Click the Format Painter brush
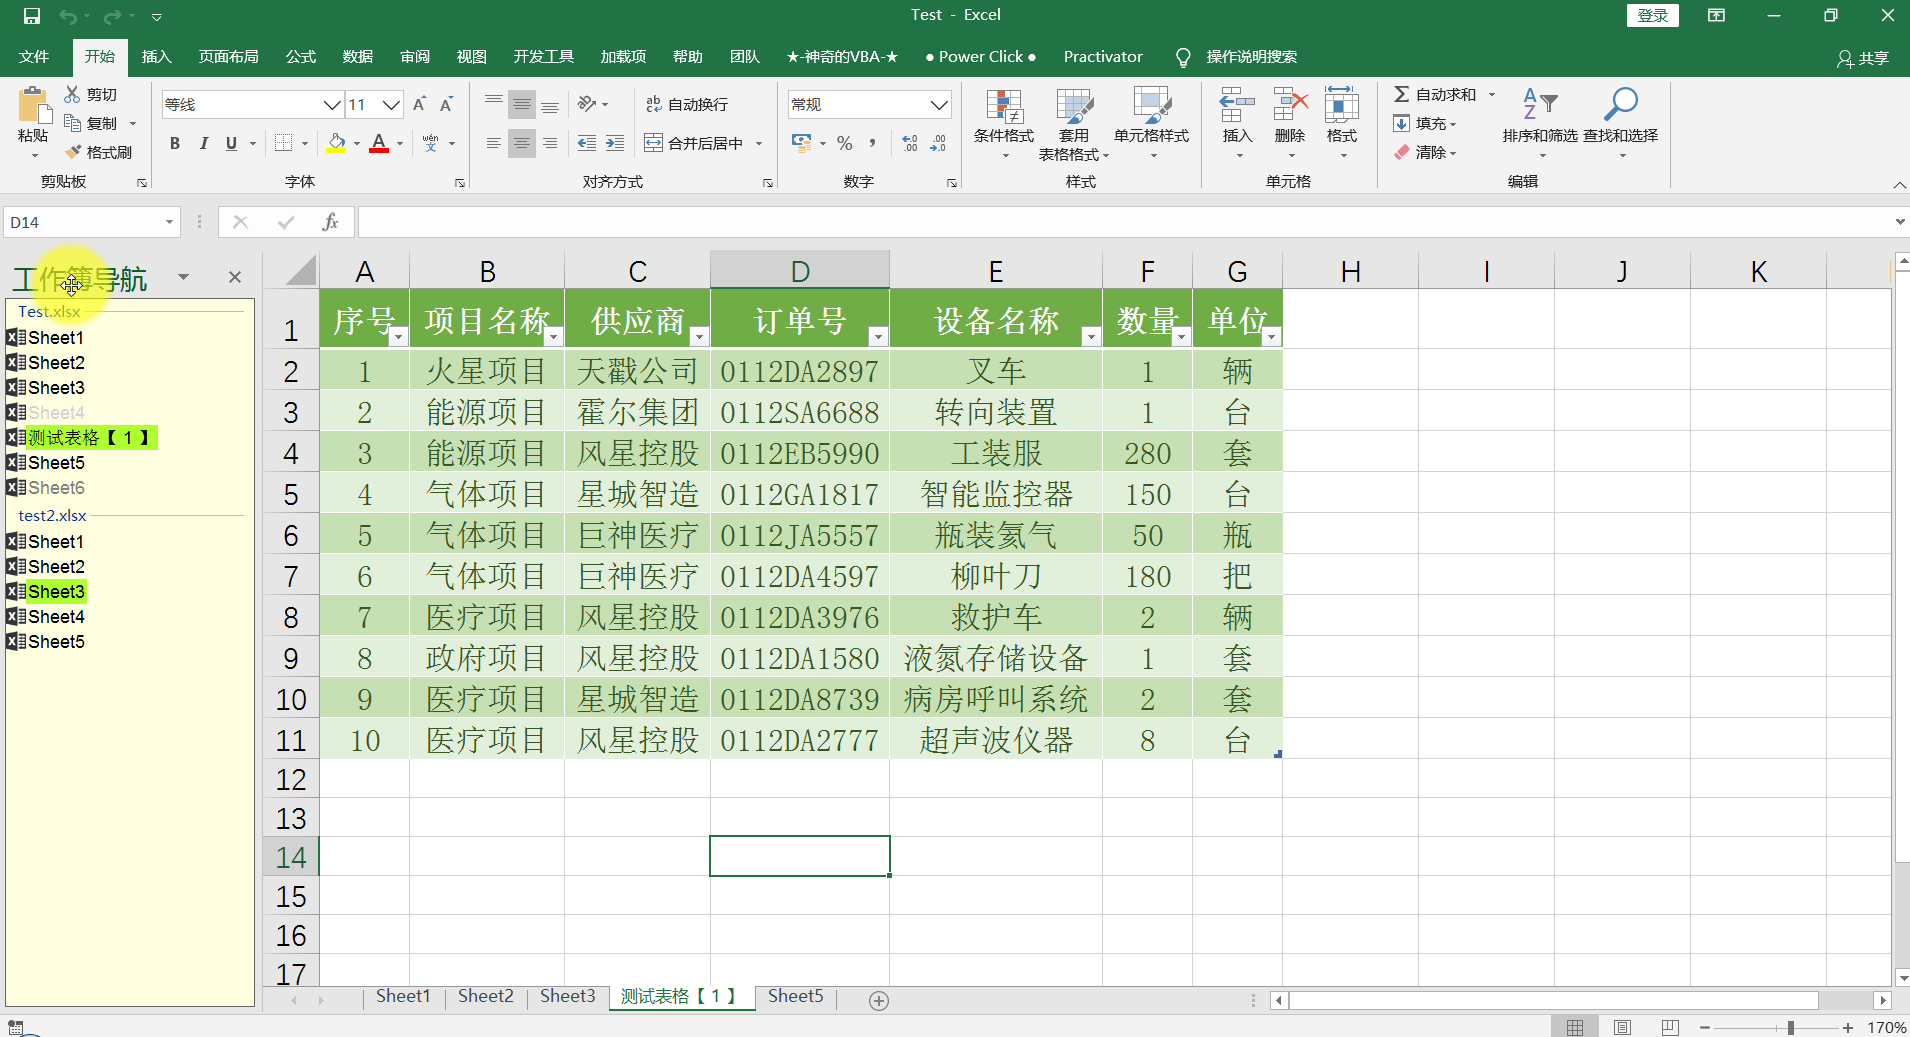The height and width of the screenshot is (1037, 1910). 73,152
